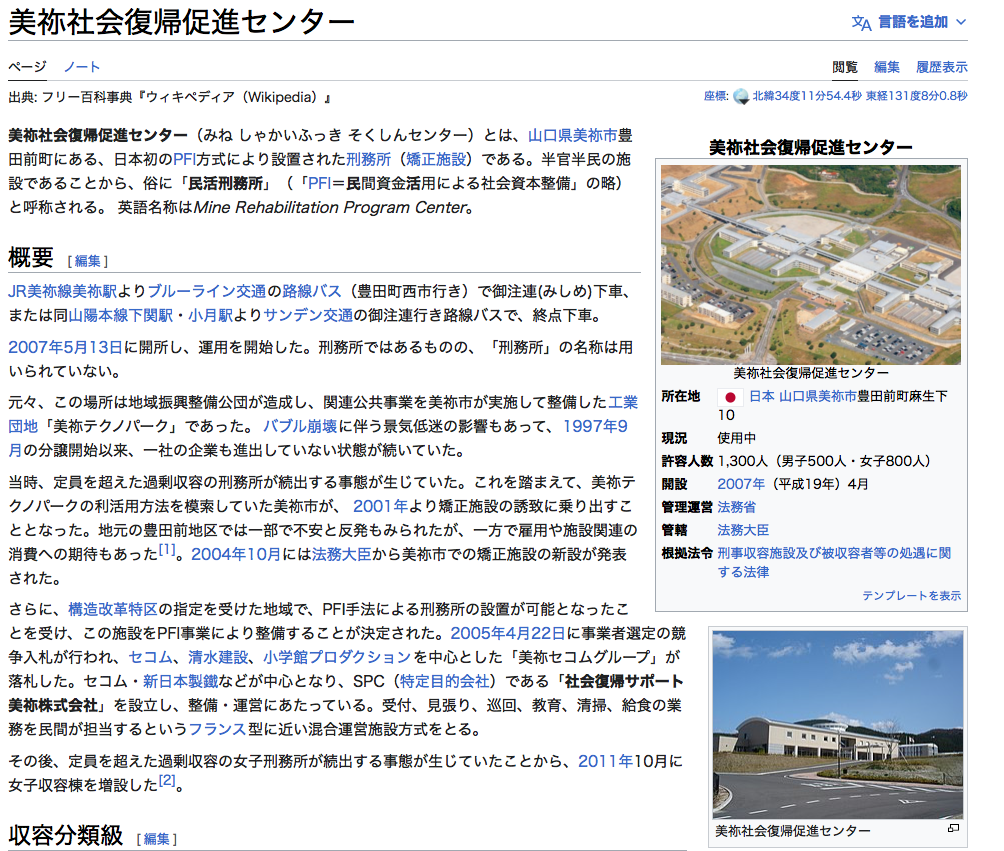1004x851 pixels.
Task: Click 編集 next to 概要 heading
Action: pos(88,261)
